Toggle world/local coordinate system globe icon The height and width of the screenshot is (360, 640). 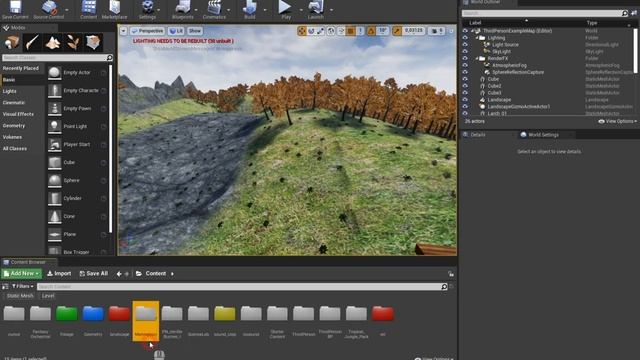pyautogui.click(x=331, y=31)
